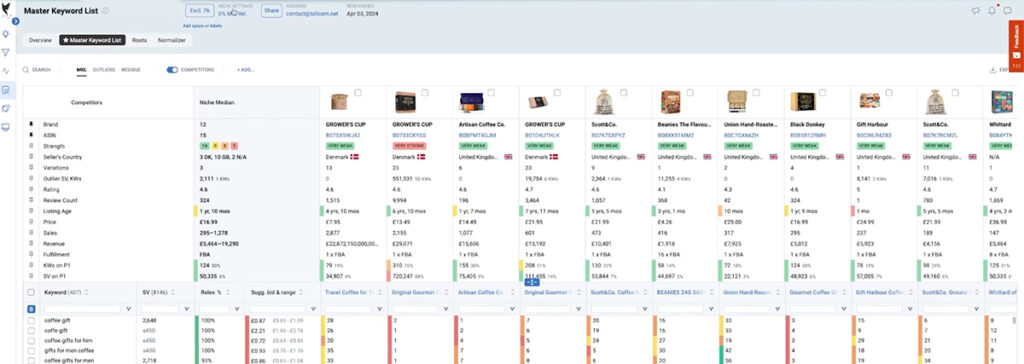Switch to the Normalizer tab

tap(172, 41)
